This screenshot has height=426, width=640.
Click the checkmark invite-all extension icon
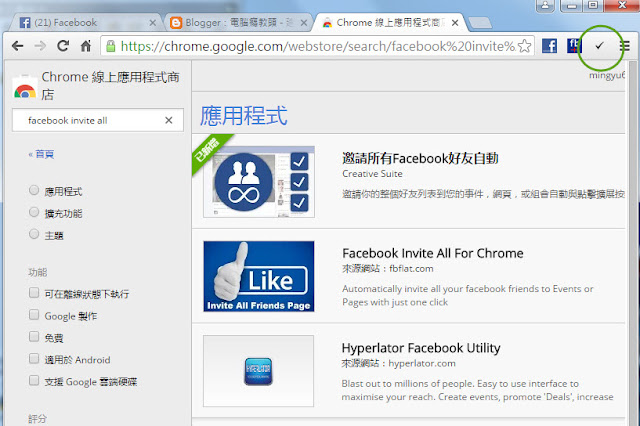pyautogui.click(x=599, y=46)
